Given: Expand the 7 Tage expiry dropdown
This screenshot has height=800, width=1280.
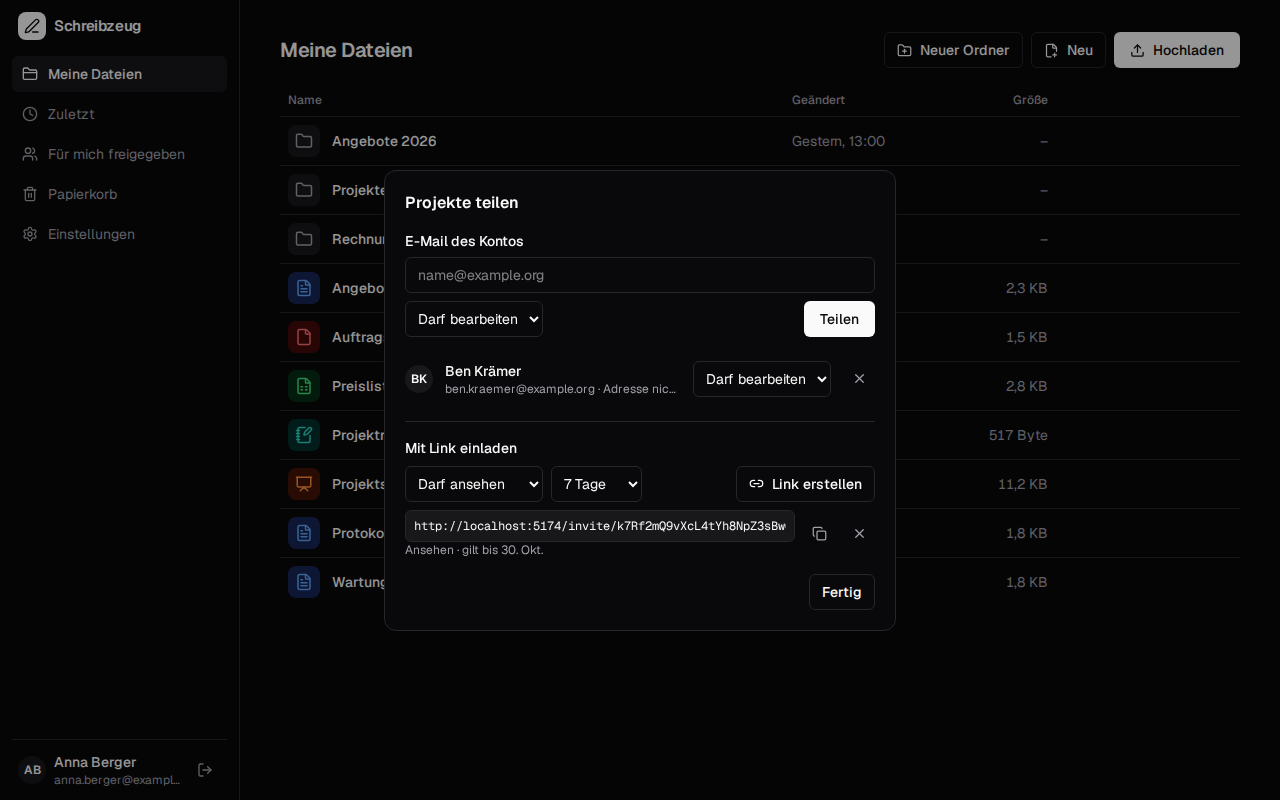Looking at the screenshot, I should point(596,484).
